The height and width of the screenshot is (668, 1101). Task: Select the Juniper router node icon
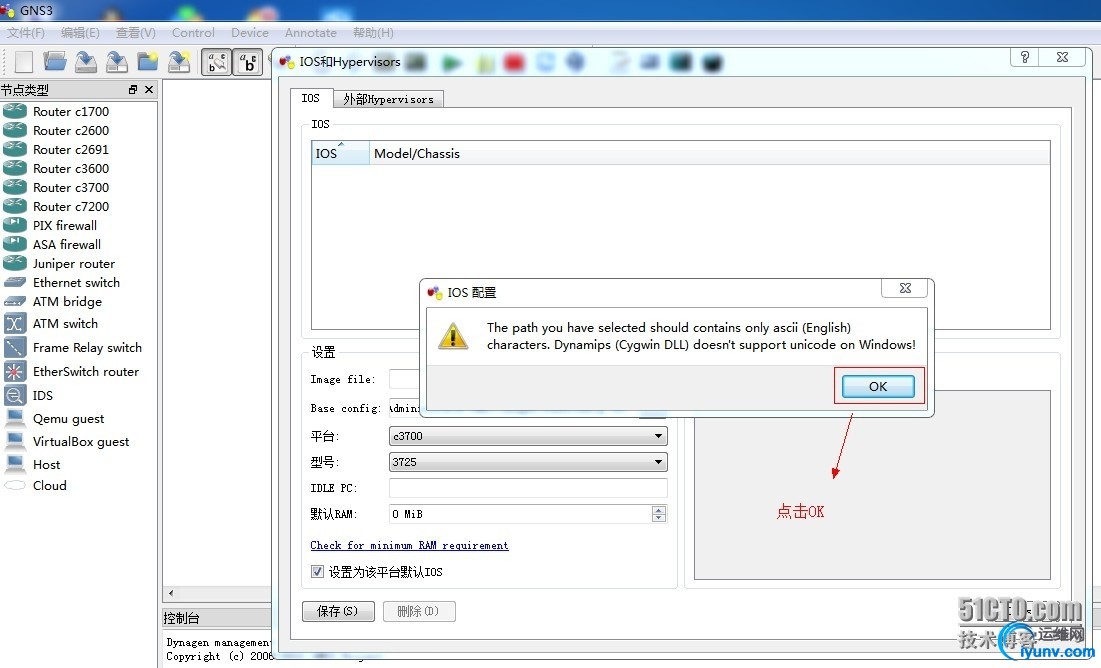click(x=15, y=263)
